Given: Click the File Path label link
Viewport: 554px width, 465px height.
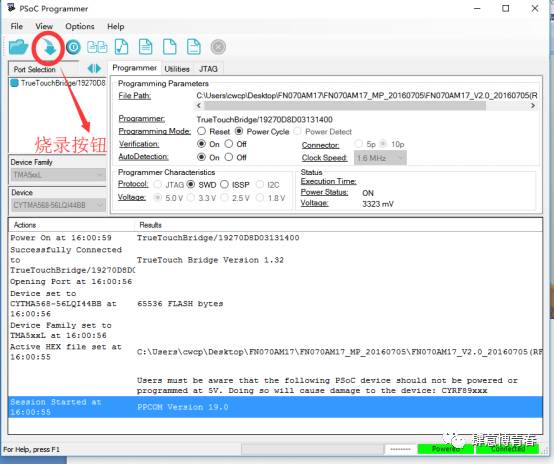Looking at the screenshot, I should pyautogui.click(x=135, y=96).
